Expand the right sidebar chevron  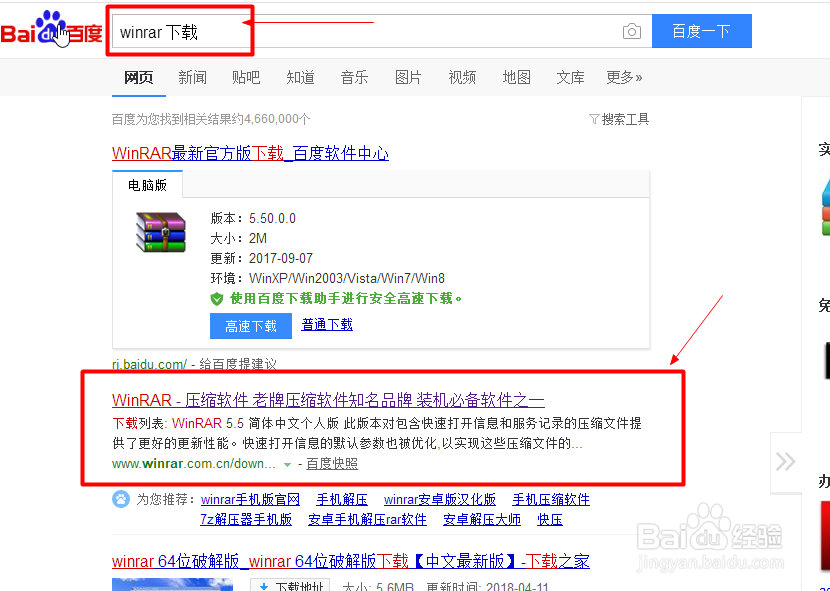(786, 462)
